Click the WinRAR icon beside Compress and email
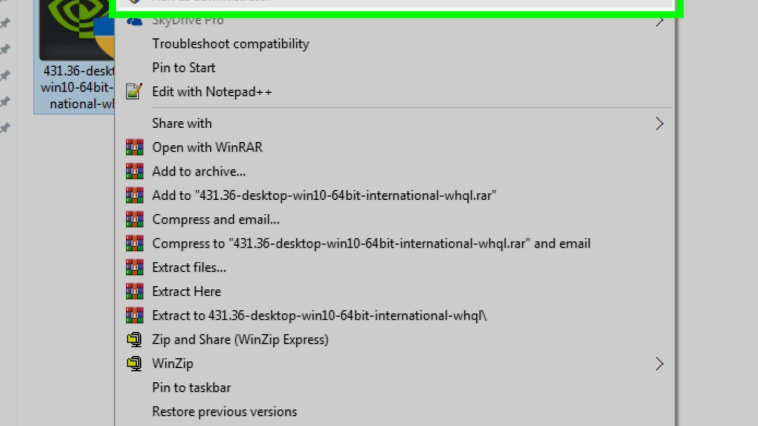The image size is (758, 426). [134, 220]
